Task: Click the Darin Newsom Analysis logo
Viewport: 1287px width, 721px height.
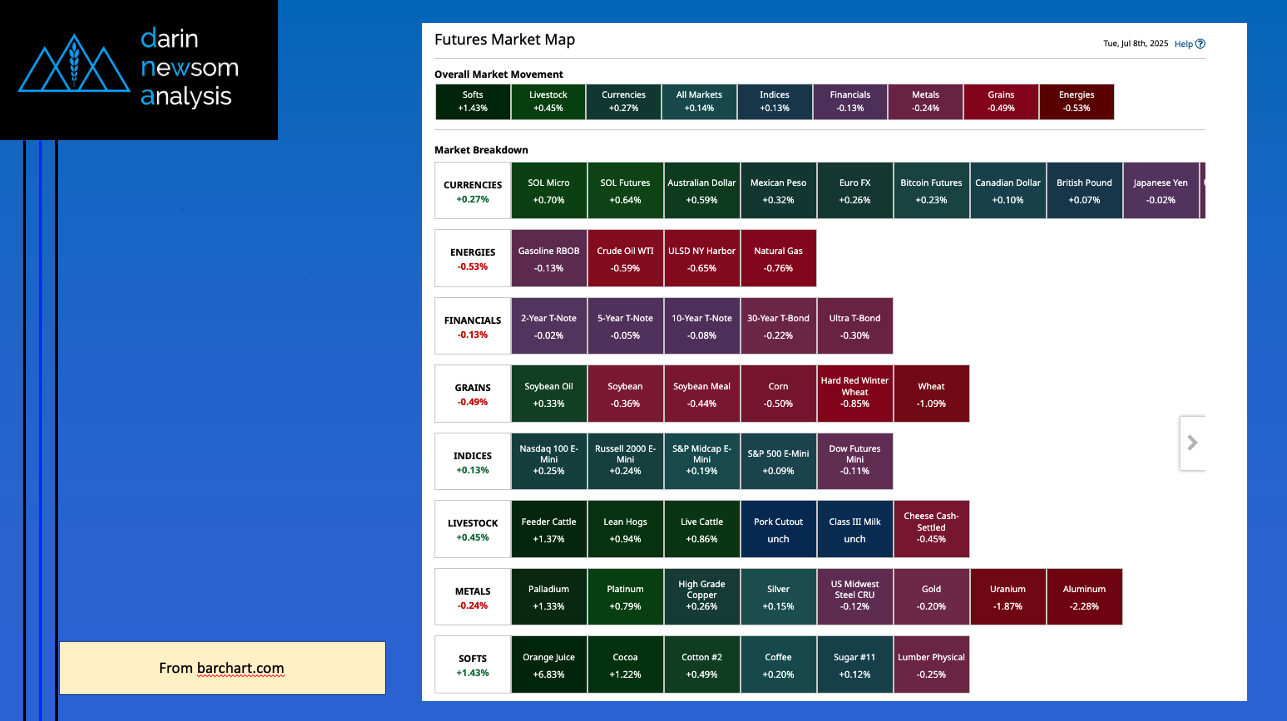Action: pyautogui.click(x=138, y=68)
